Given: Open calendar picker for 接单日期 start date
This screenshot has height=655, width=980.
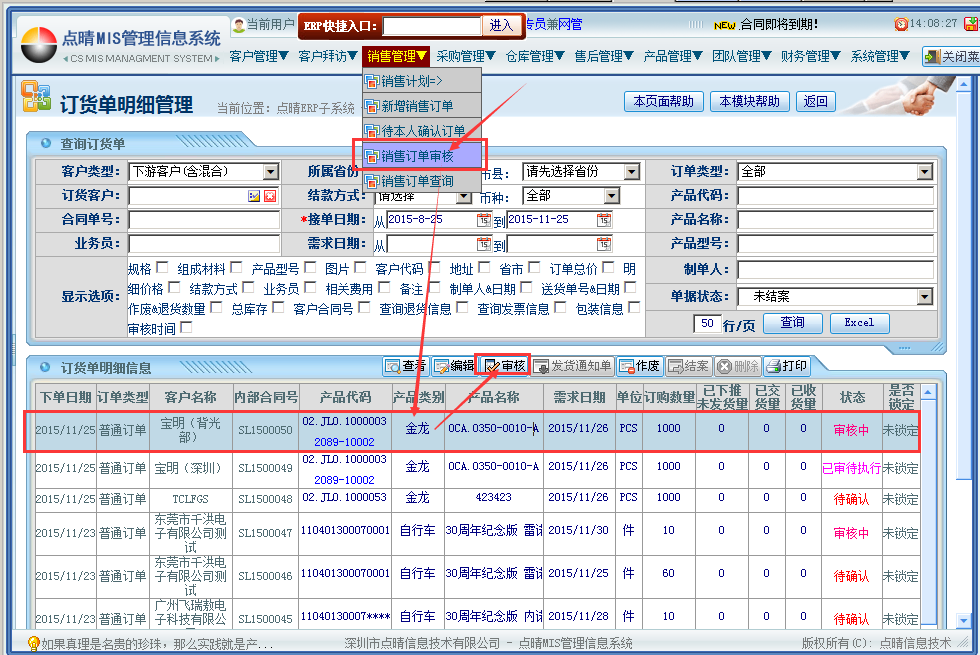Looking at the screenshot, I should pyautogui.click(x=483, y=220).
